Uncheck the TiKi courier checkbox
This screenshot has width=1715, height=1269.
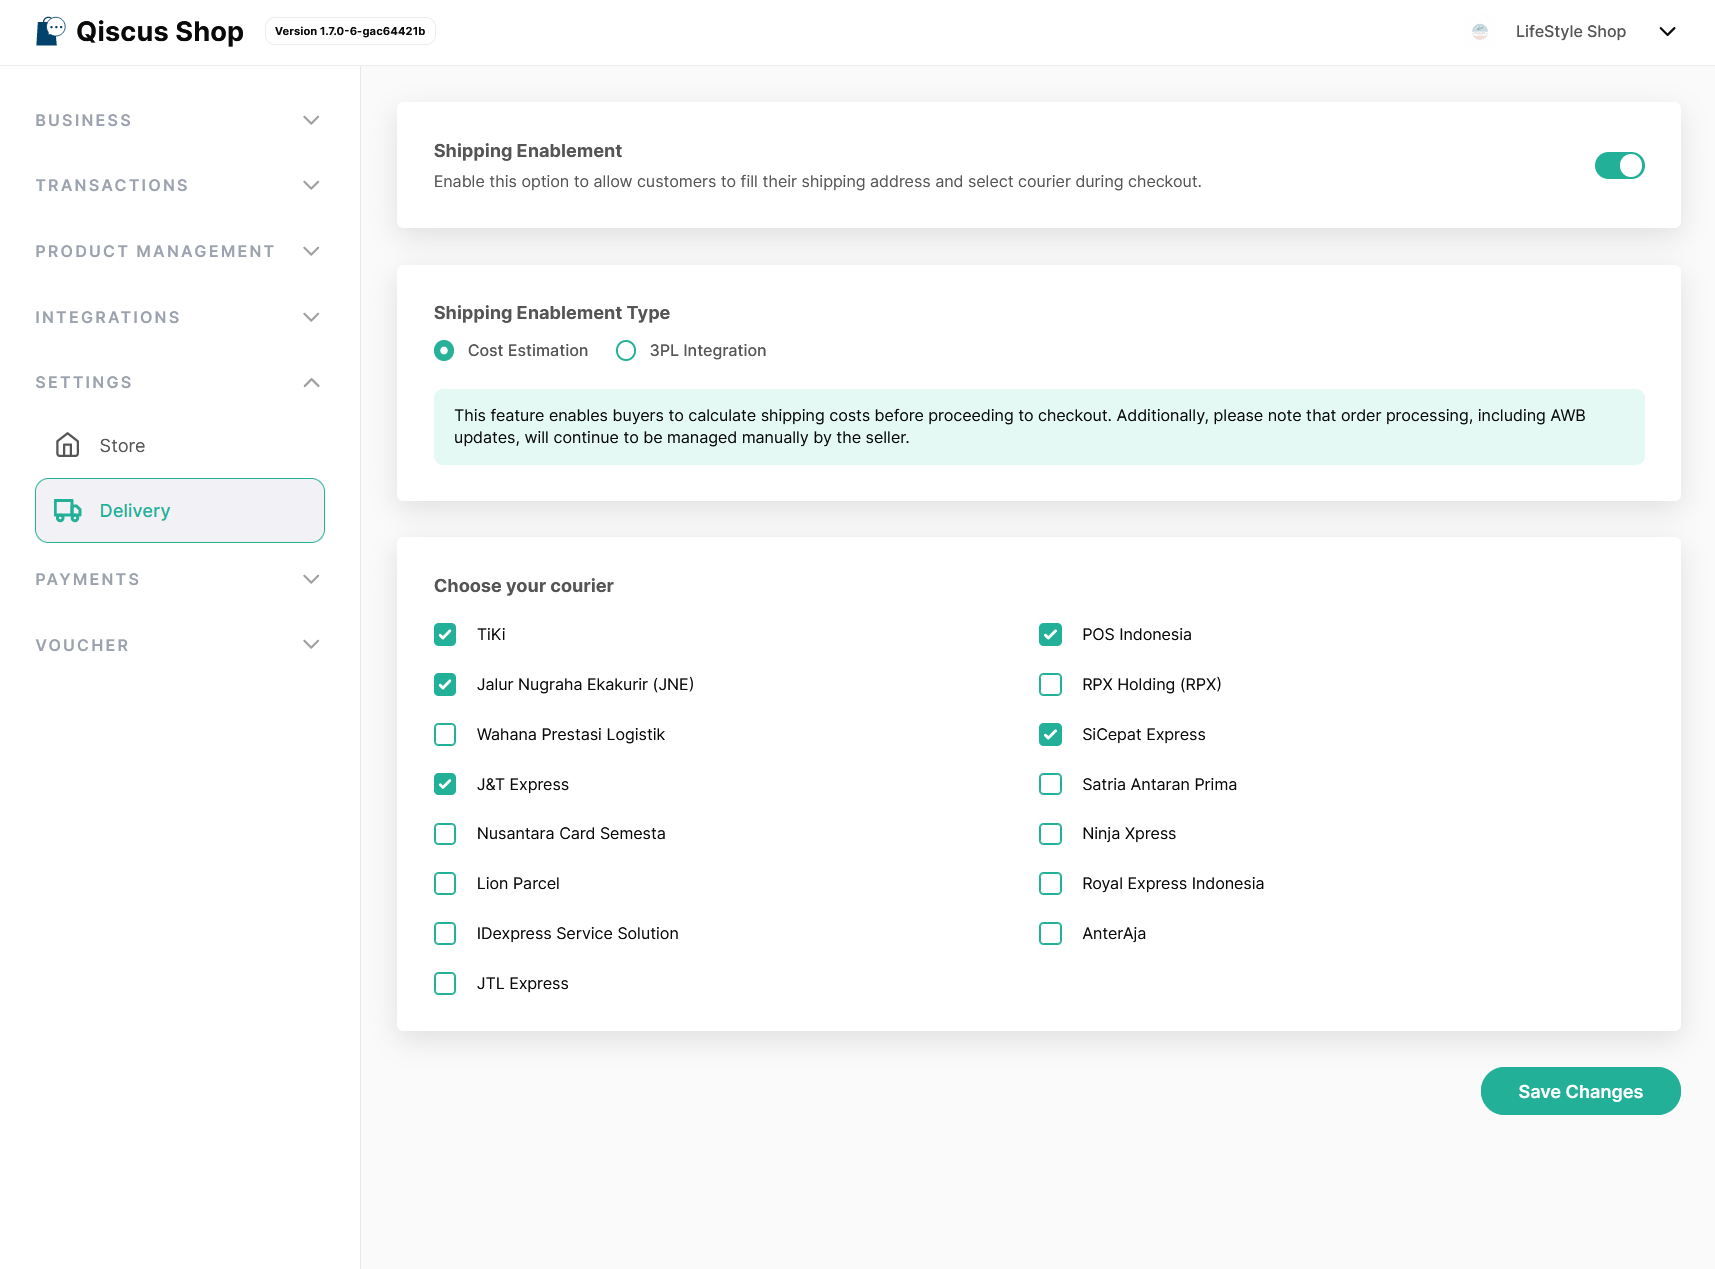point(445,634)
